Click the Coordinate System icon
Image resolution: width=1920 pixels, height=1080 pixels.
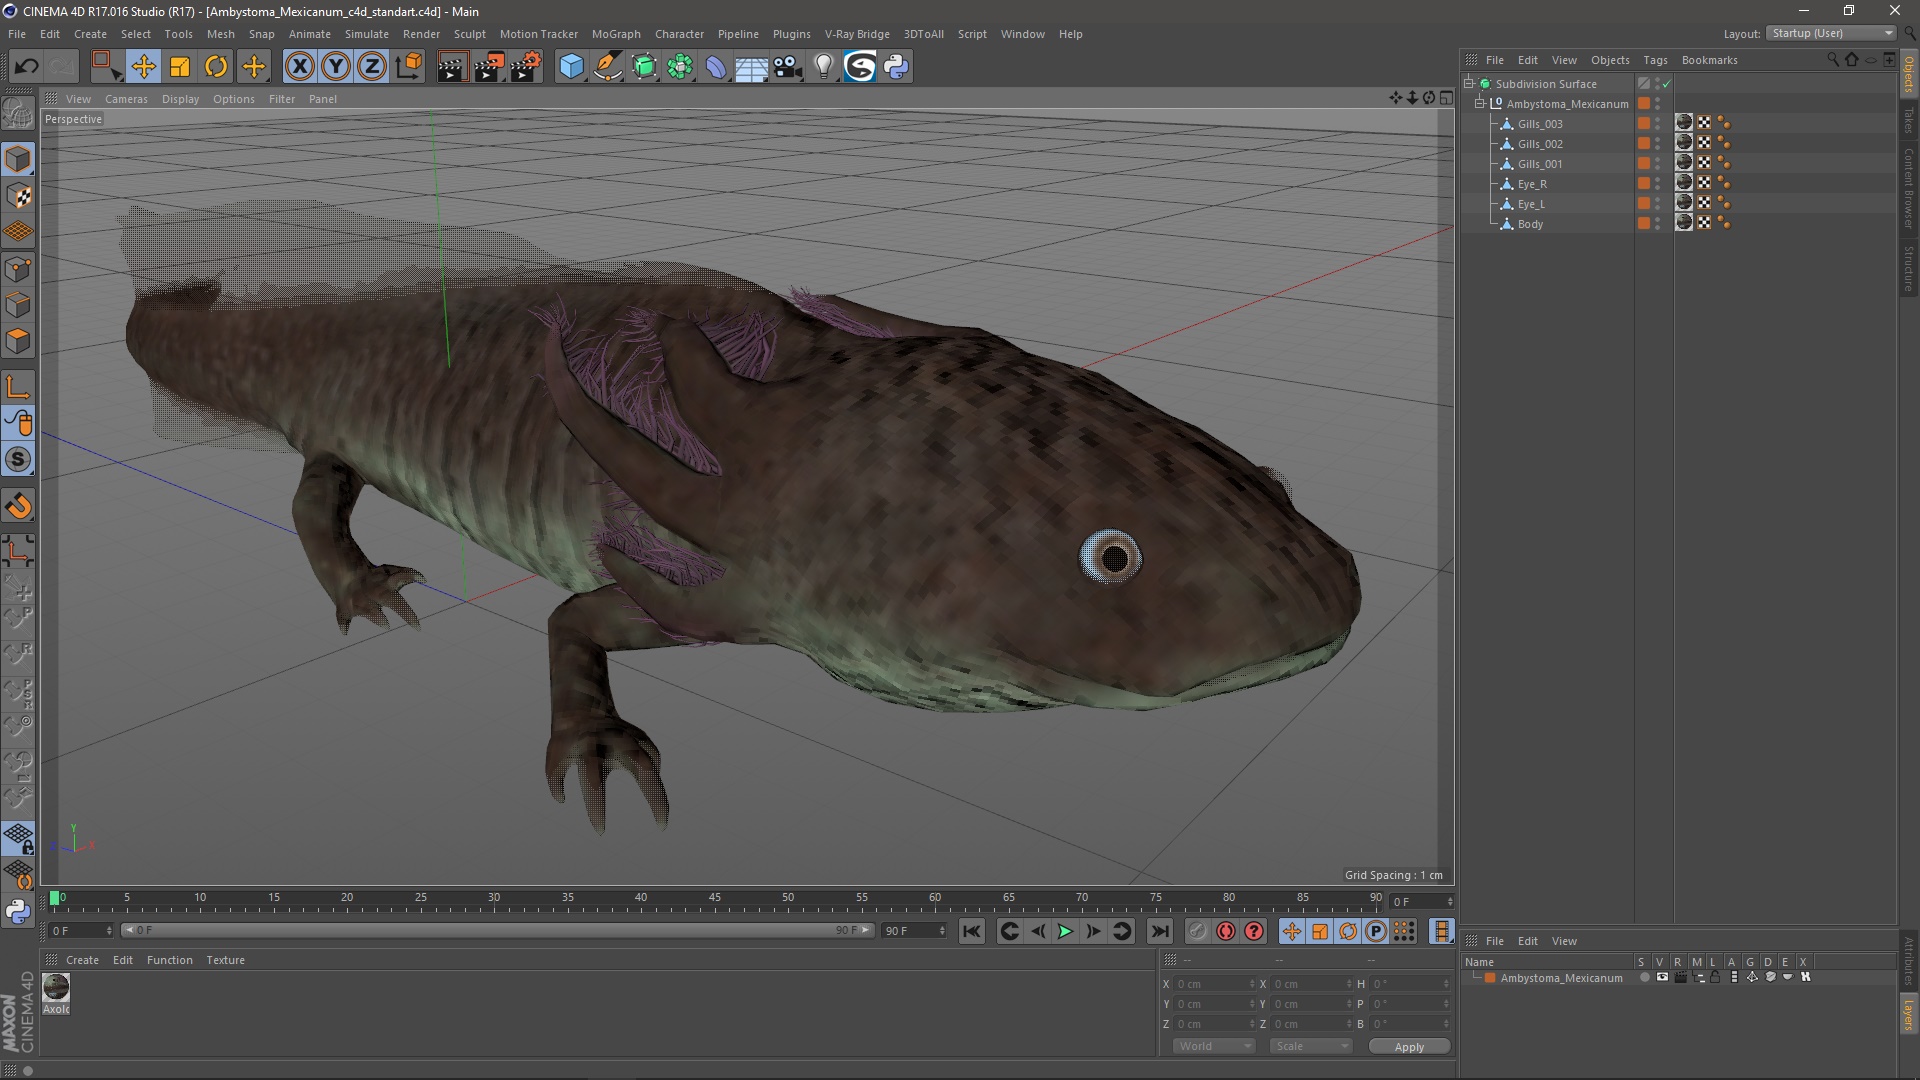coord(408,67)
